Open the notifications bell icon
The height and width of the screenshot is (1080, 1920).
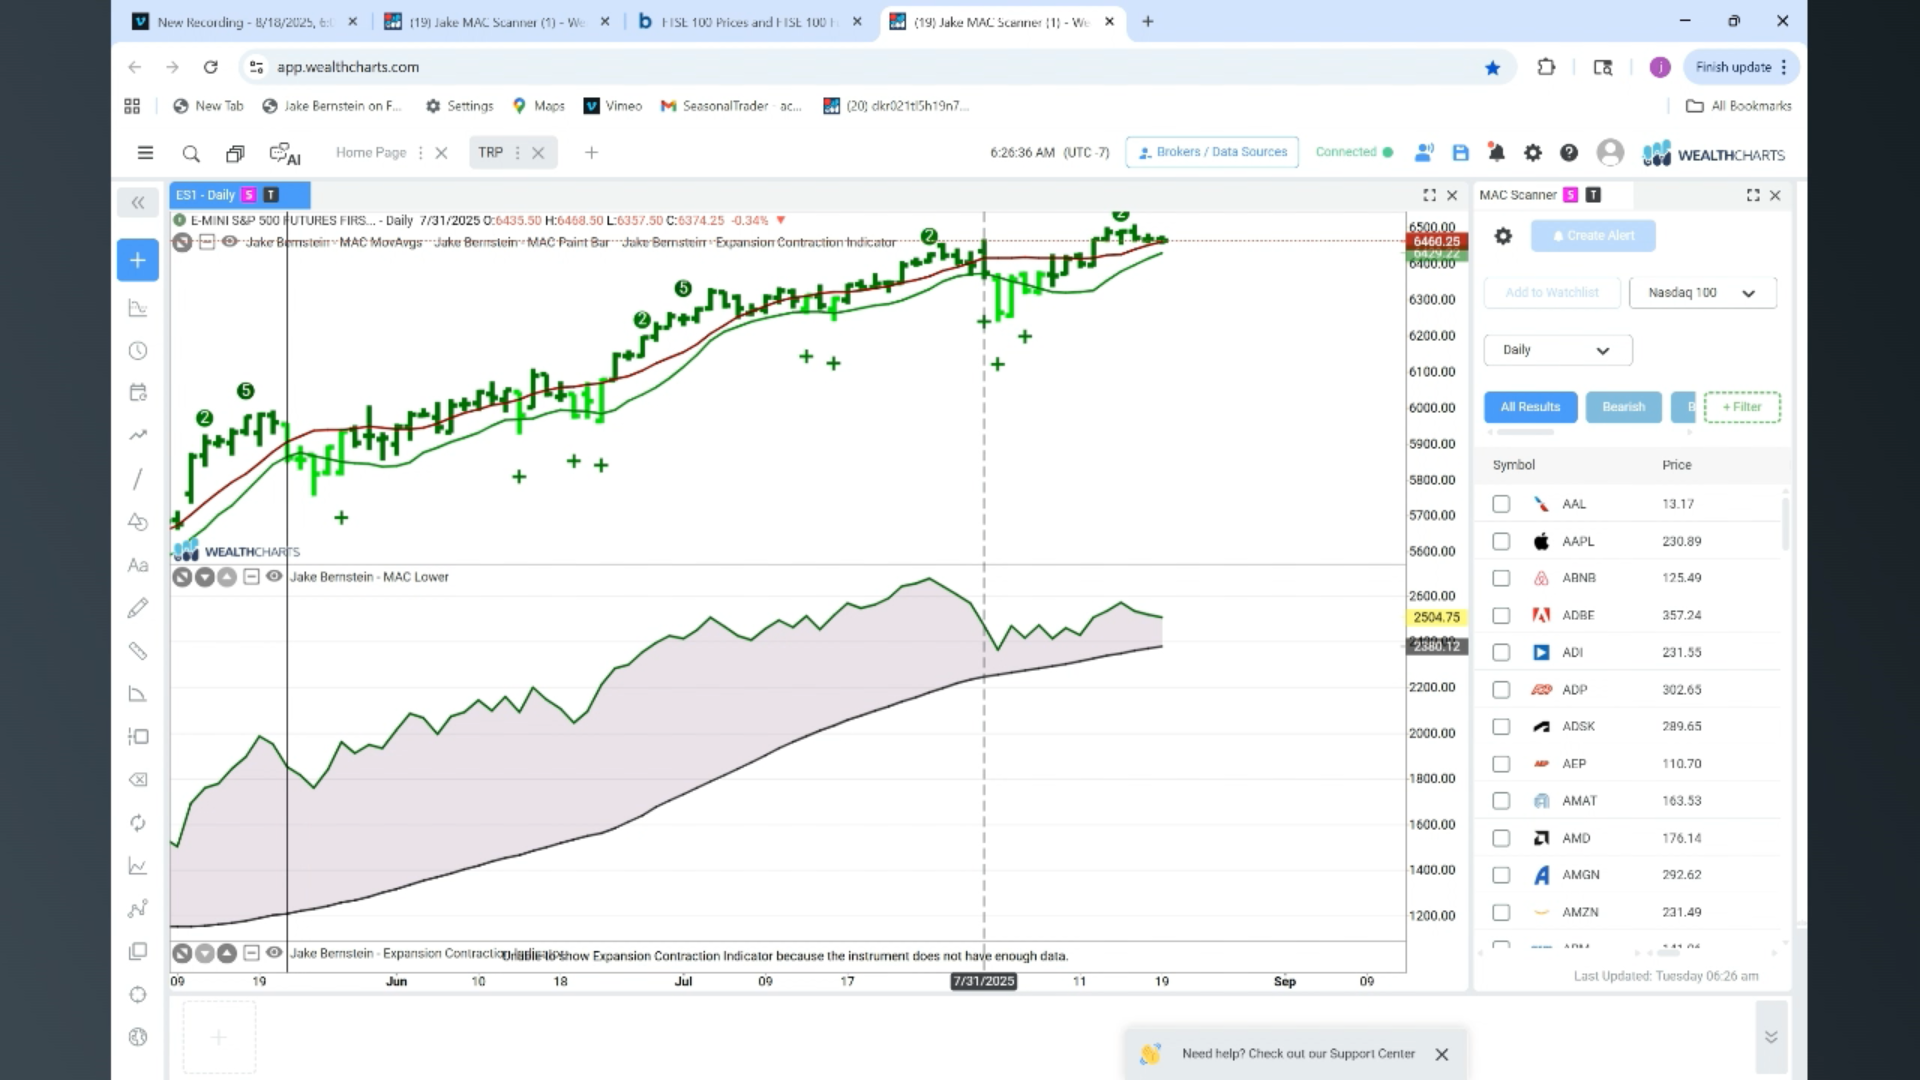[x=1496, y=153]
